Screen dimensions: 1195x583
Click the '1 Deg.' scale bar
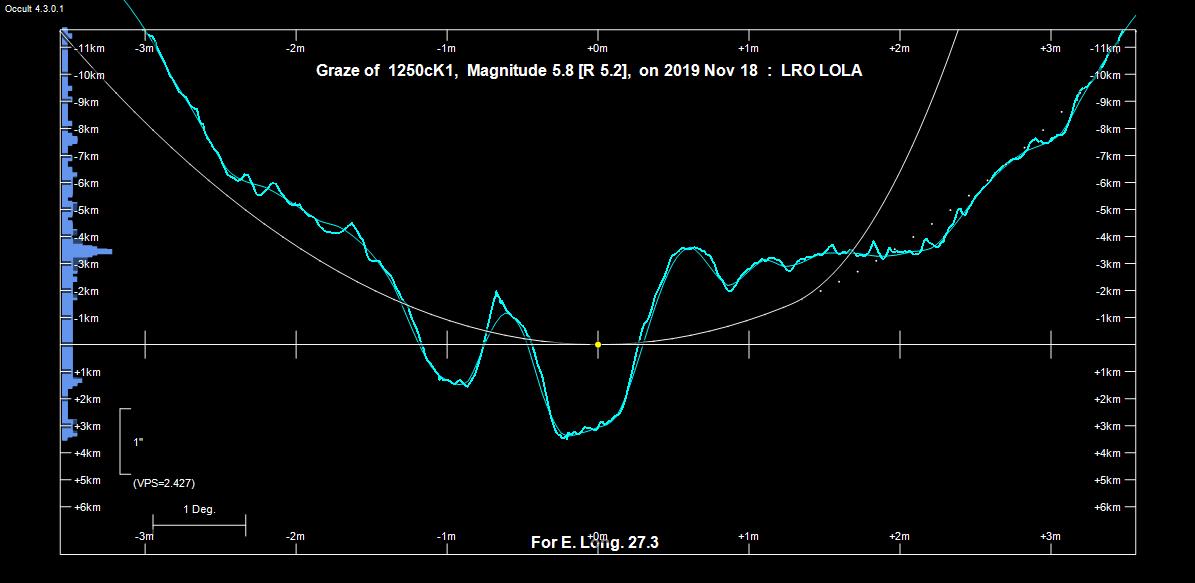[199, 523]
